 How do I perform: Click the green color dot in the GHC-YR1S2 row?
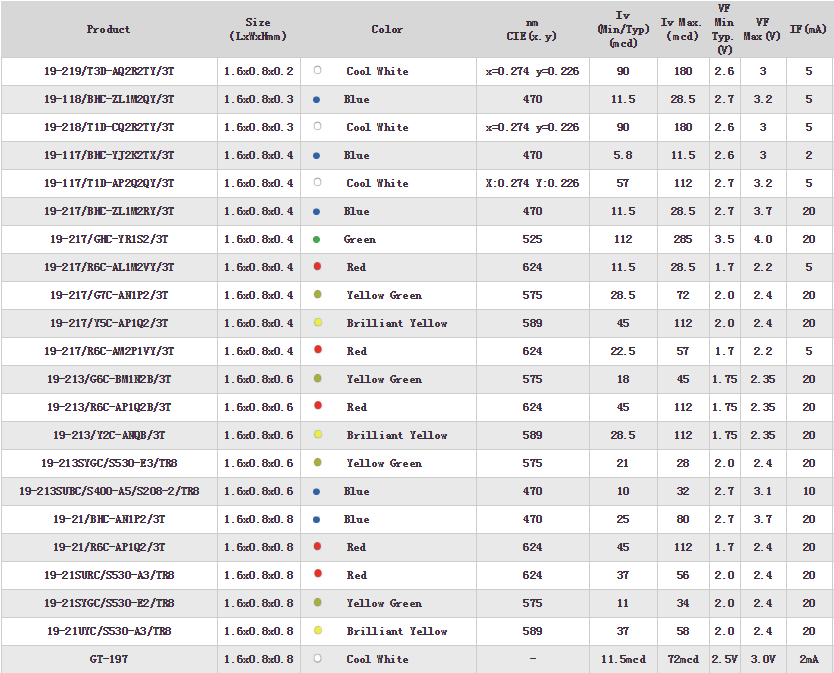coord(317,239)
